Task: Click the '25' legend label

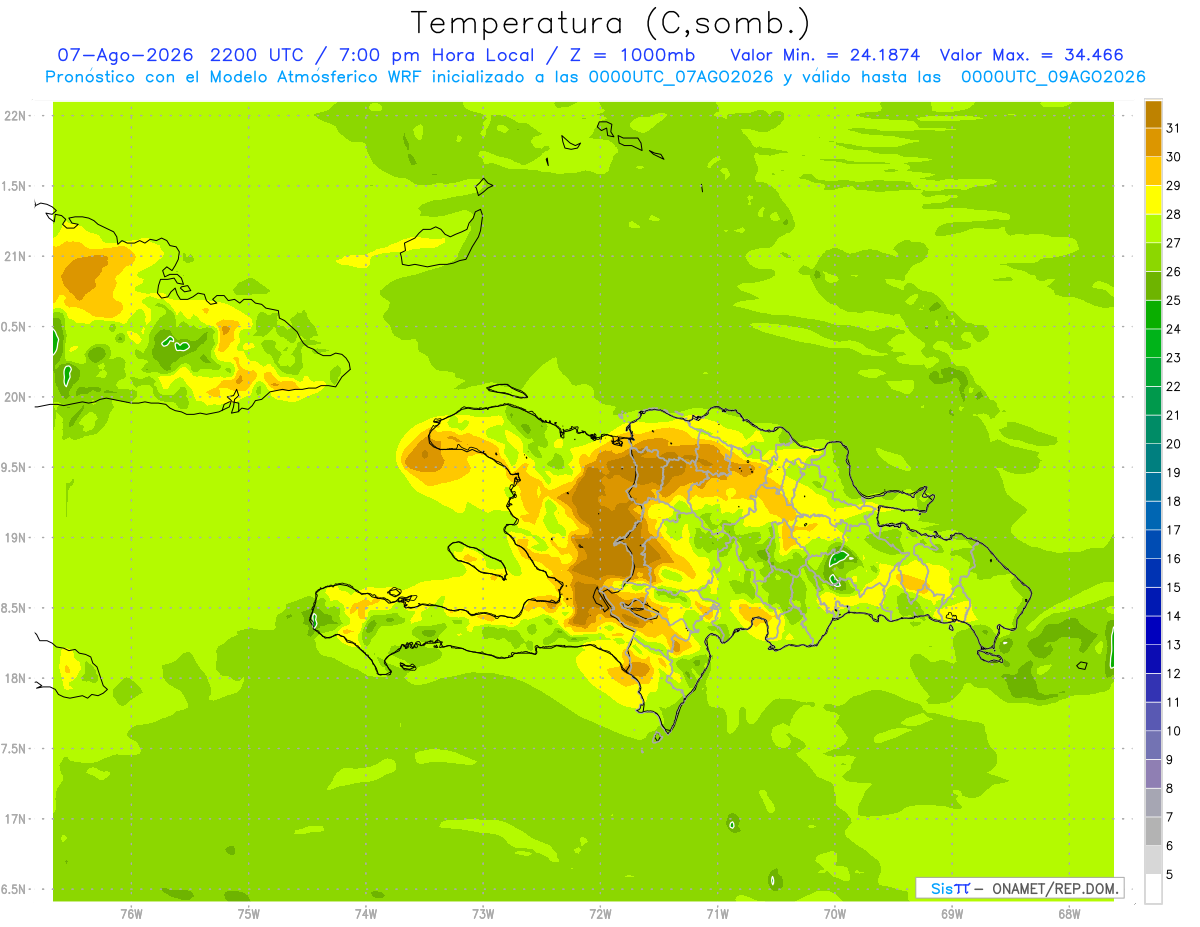Action: pyautogui.click(x=1173, y=299)
